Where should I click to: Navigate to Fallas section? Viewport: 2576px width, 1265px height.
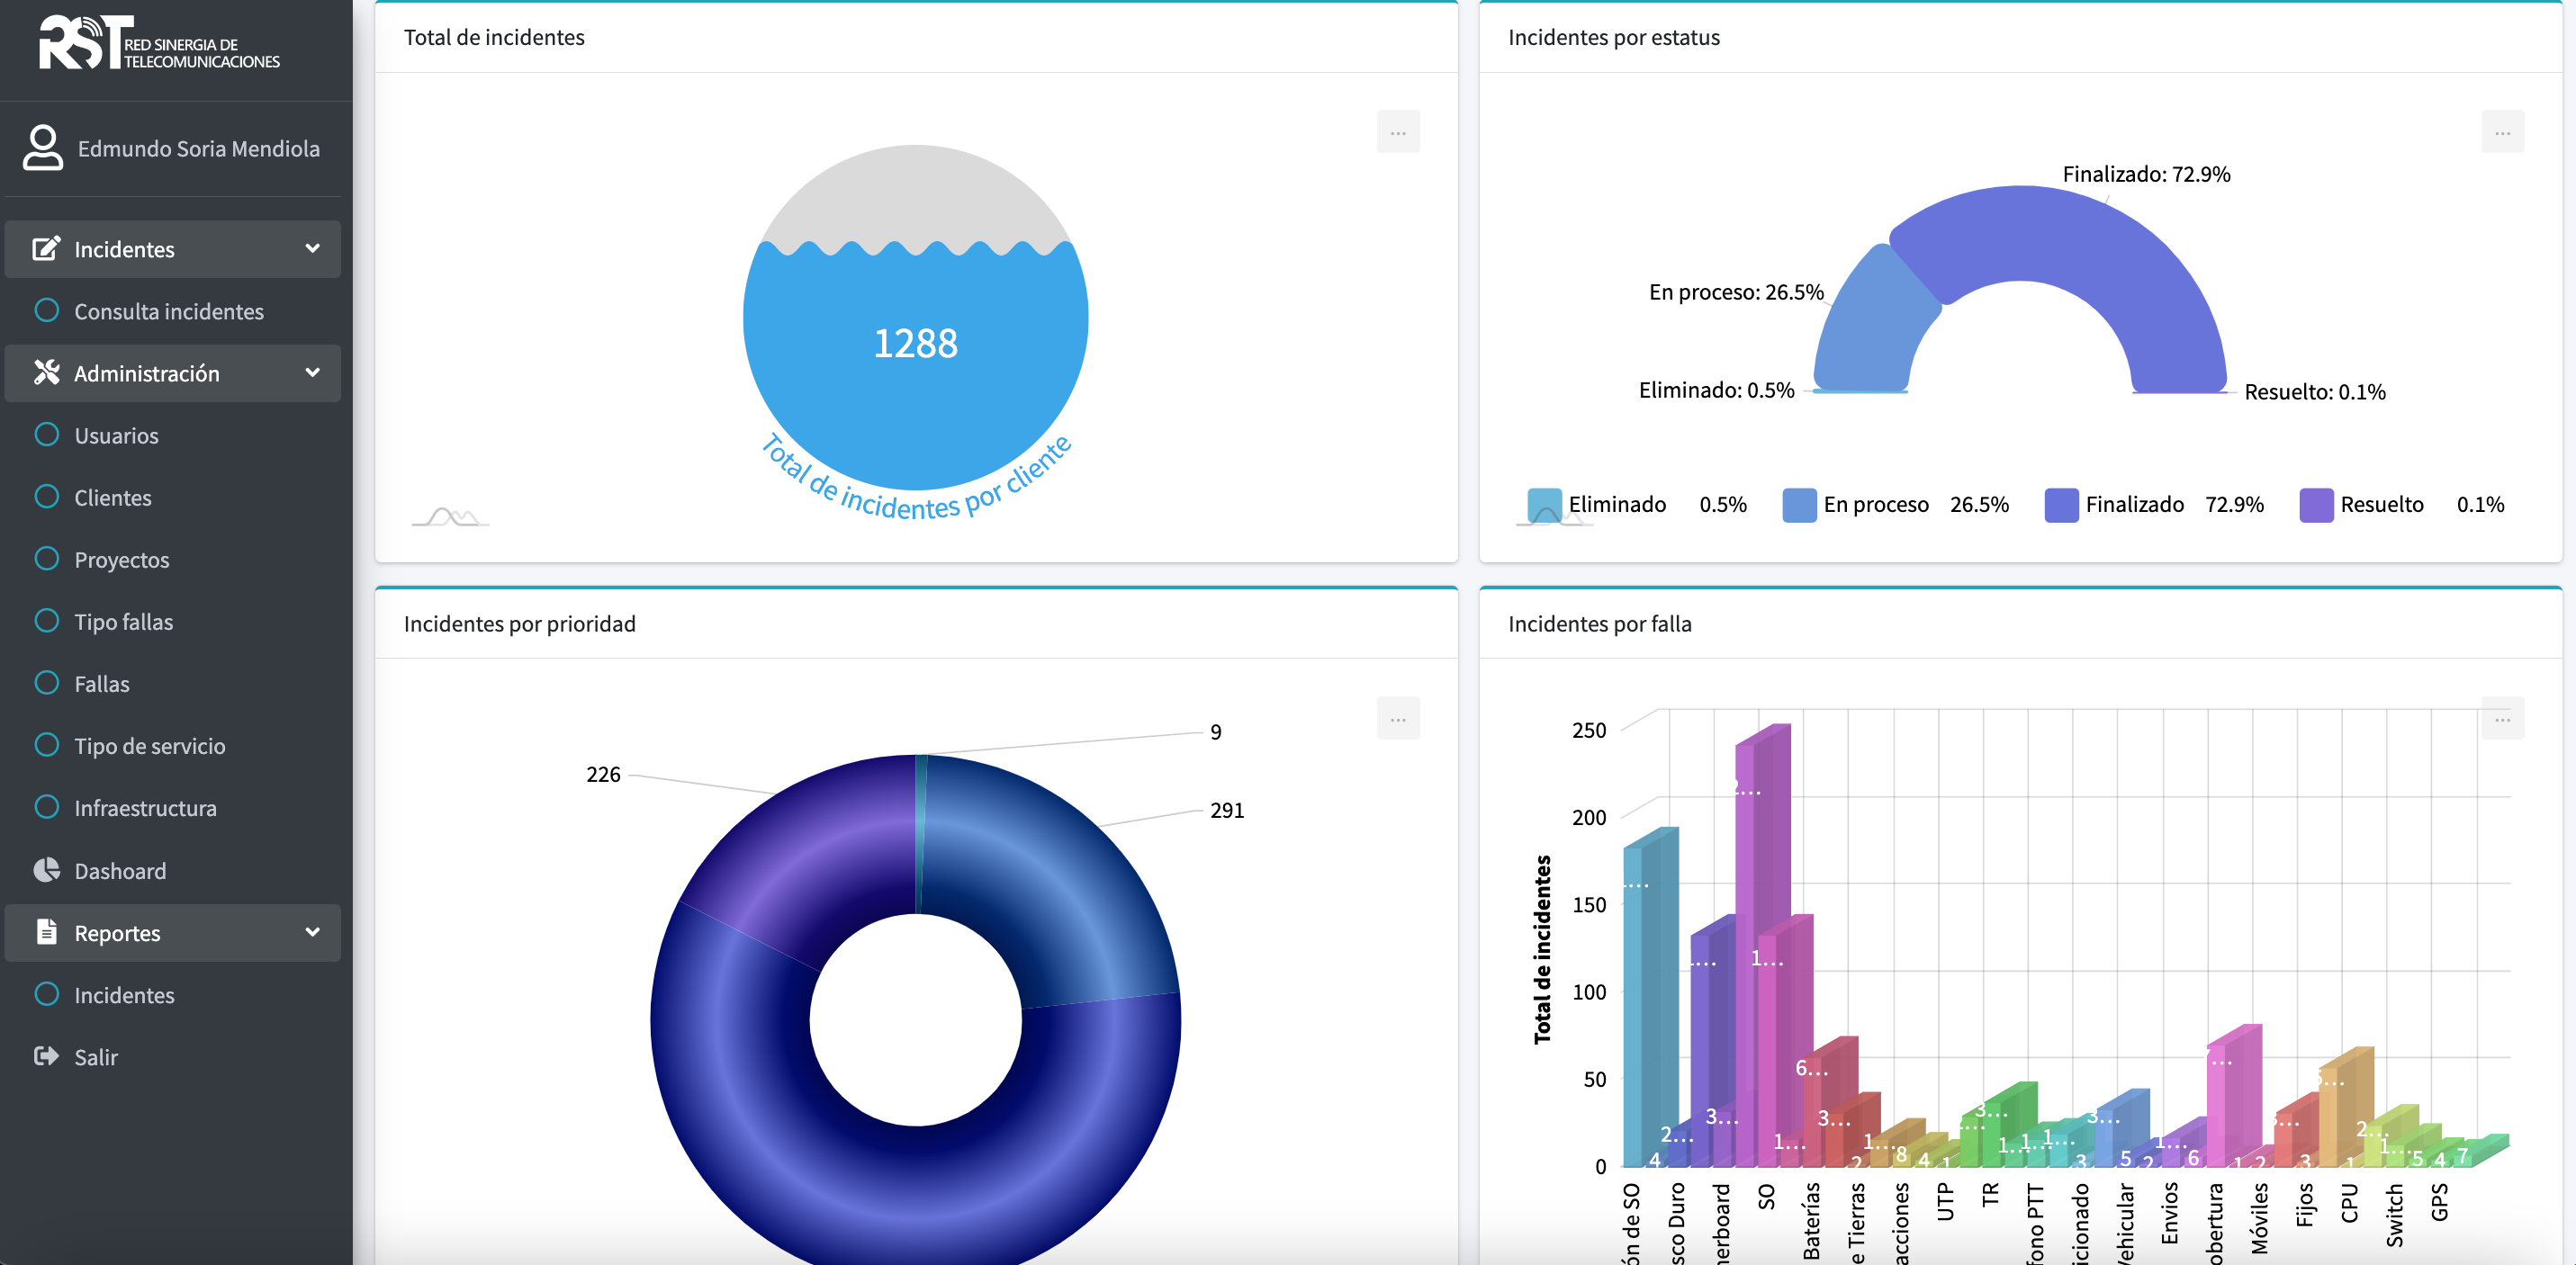pyautogui.click(x=102, y=683)
